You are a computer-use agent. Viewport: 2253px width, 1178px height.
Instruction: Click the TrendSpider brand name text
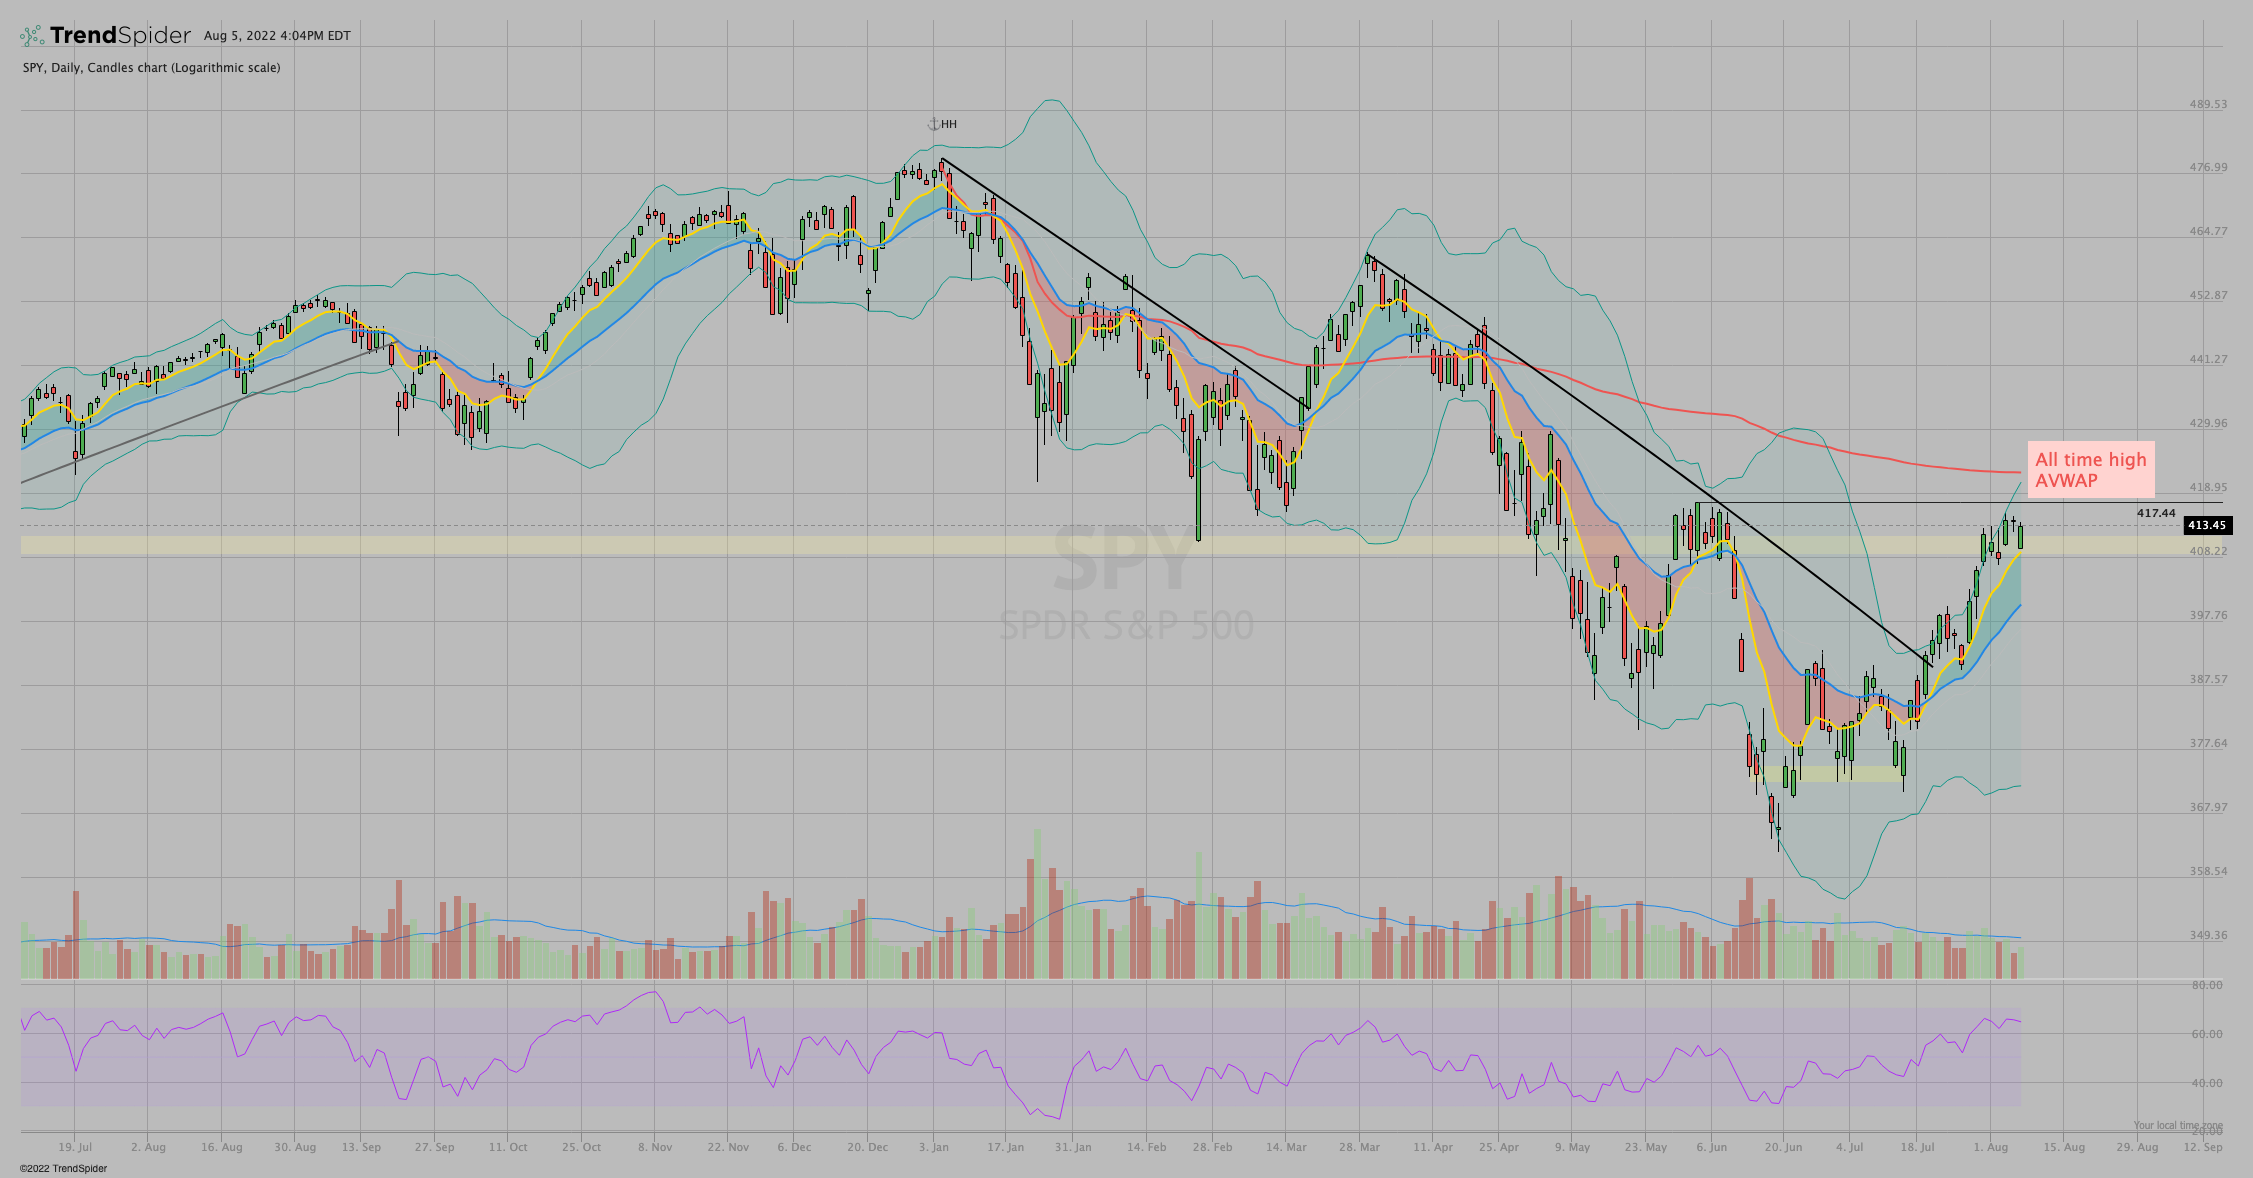tap(120, 36)
